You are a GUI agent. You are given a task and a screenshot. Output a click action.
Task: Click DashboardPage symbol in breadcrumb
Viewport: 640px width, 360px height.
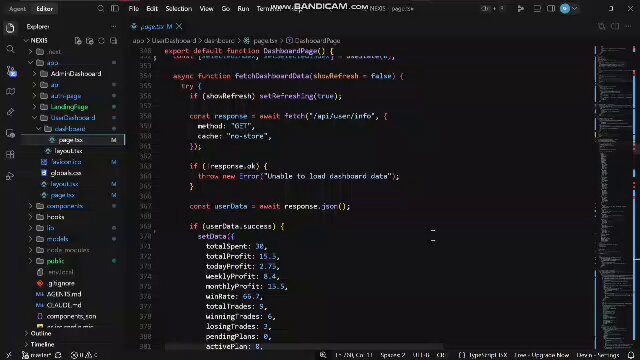[317, 41]
